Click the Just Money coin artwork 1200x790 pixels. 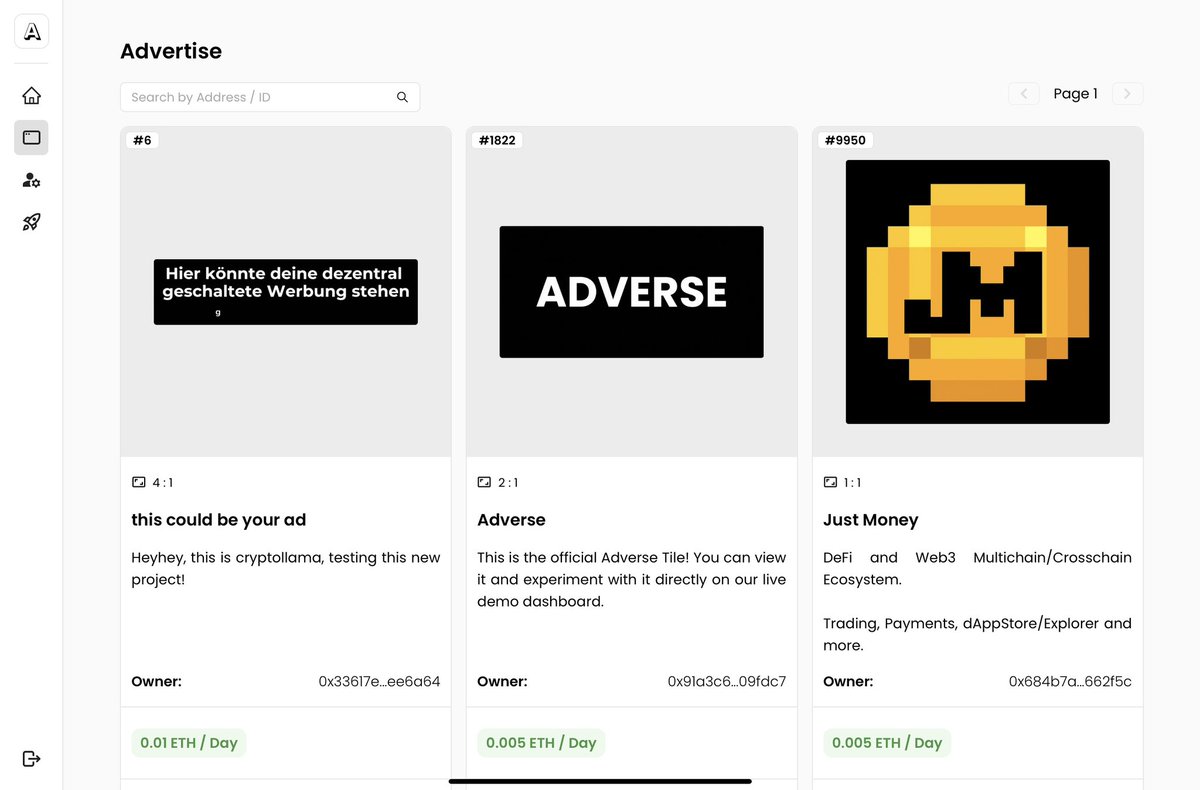pos(977,291)
